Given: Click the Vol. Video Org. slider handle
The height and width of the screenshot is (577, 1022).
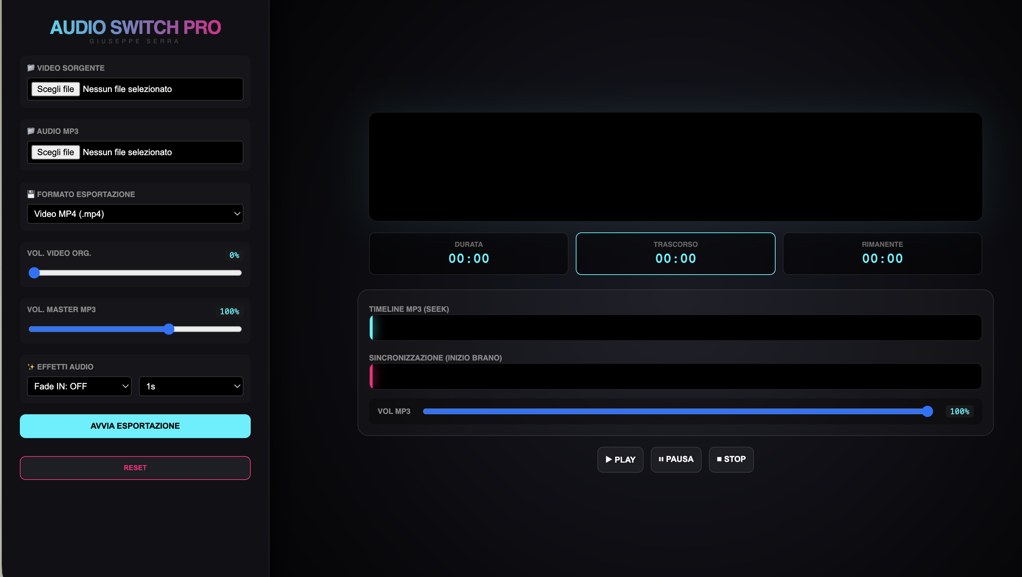Looking at the screenshot, I should [x=35, y=273].
